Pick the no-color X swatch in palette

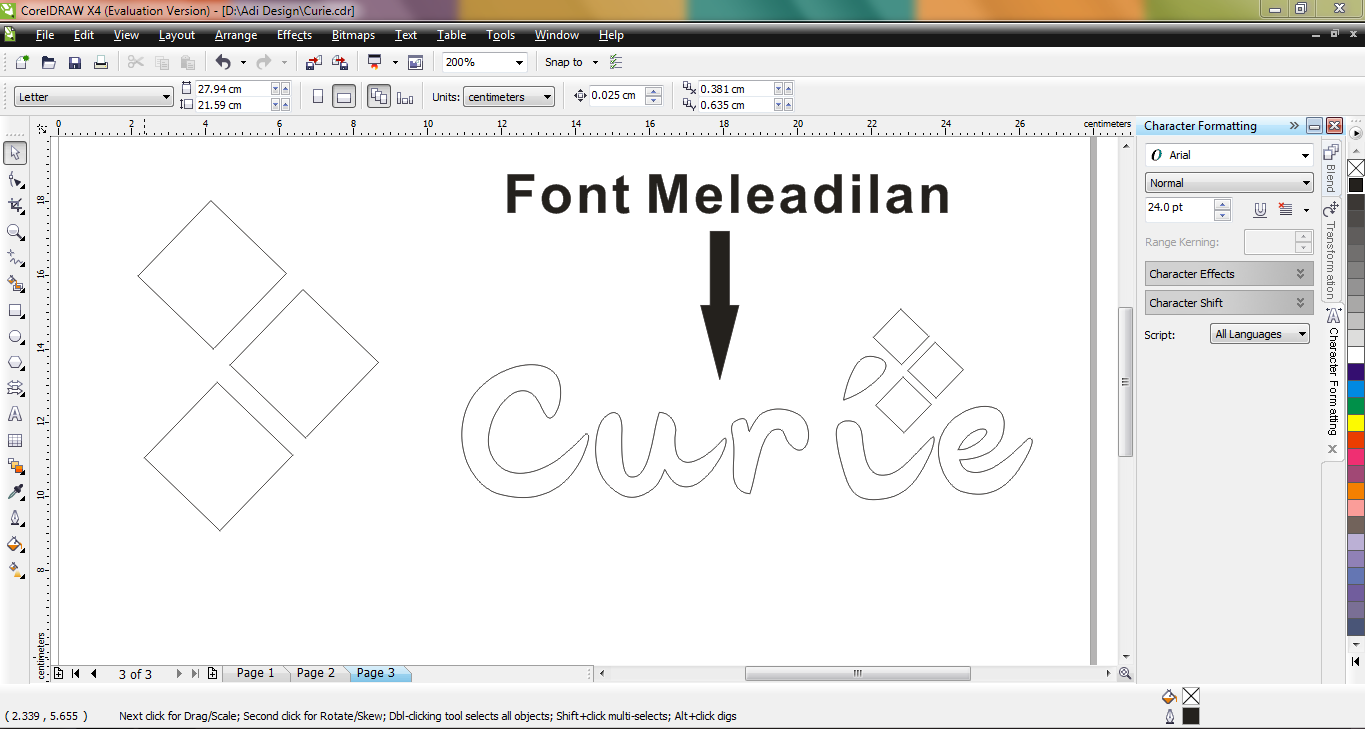click(1356, 167)
